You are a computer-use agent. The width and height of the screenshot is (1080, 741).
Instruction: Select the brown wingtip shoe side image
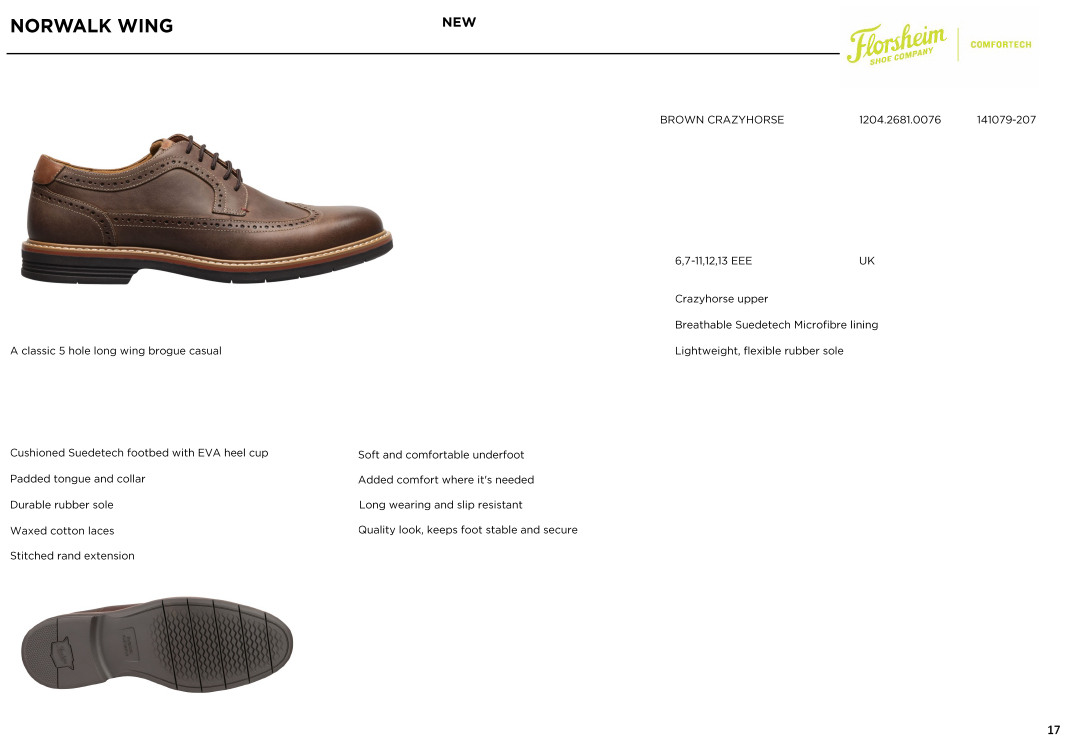tap(207, 209)
